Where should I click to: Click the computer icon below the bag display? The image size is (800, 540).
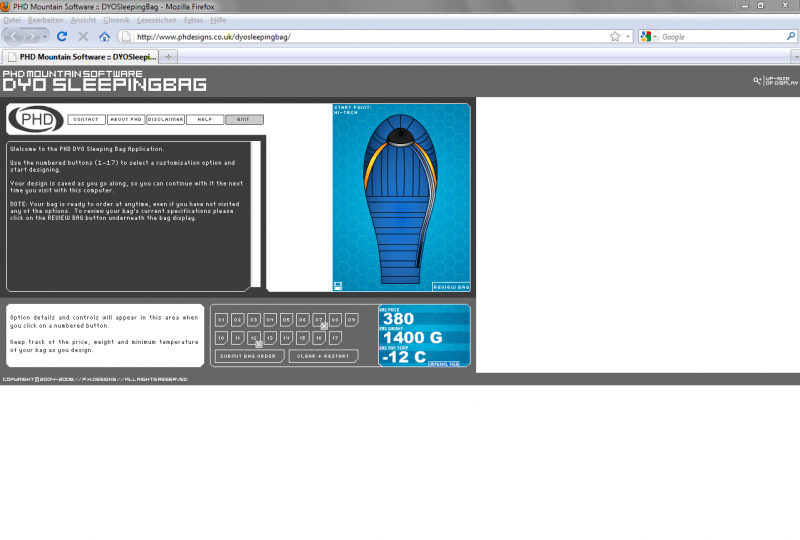[338, 286]
